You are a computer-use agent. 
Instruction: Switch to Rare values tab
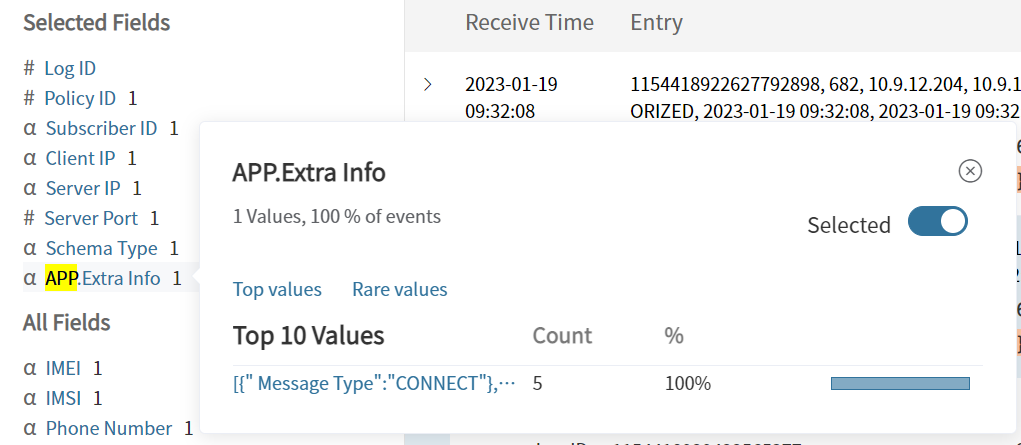(399, 290)
